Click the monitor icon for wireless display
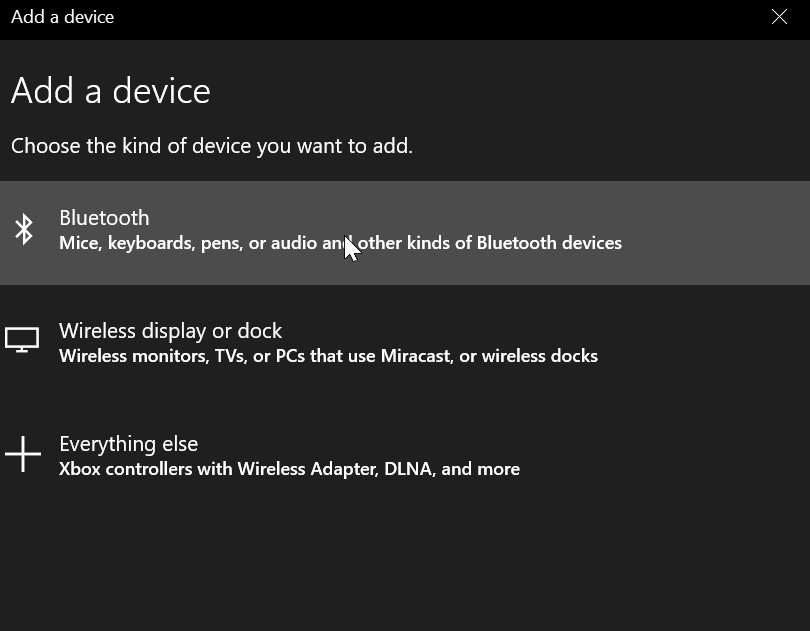 pyautogui.click(x=22, y=340)
